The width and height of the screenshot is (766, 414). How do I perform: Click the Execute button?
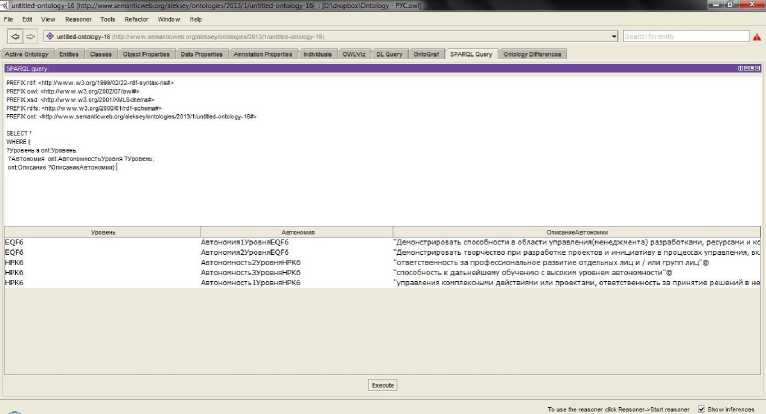coord(383,385)
